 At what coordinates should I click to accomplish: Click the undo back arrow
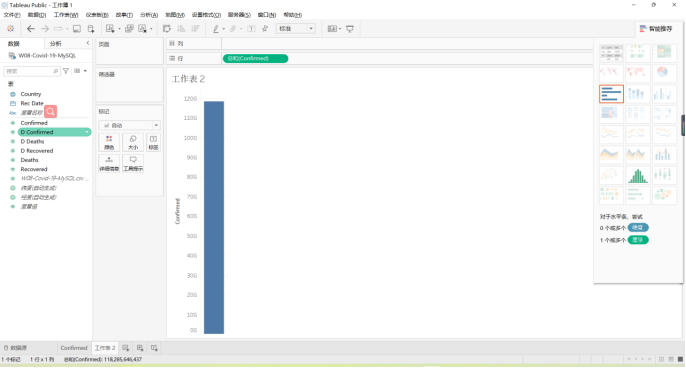coord(31,29)
